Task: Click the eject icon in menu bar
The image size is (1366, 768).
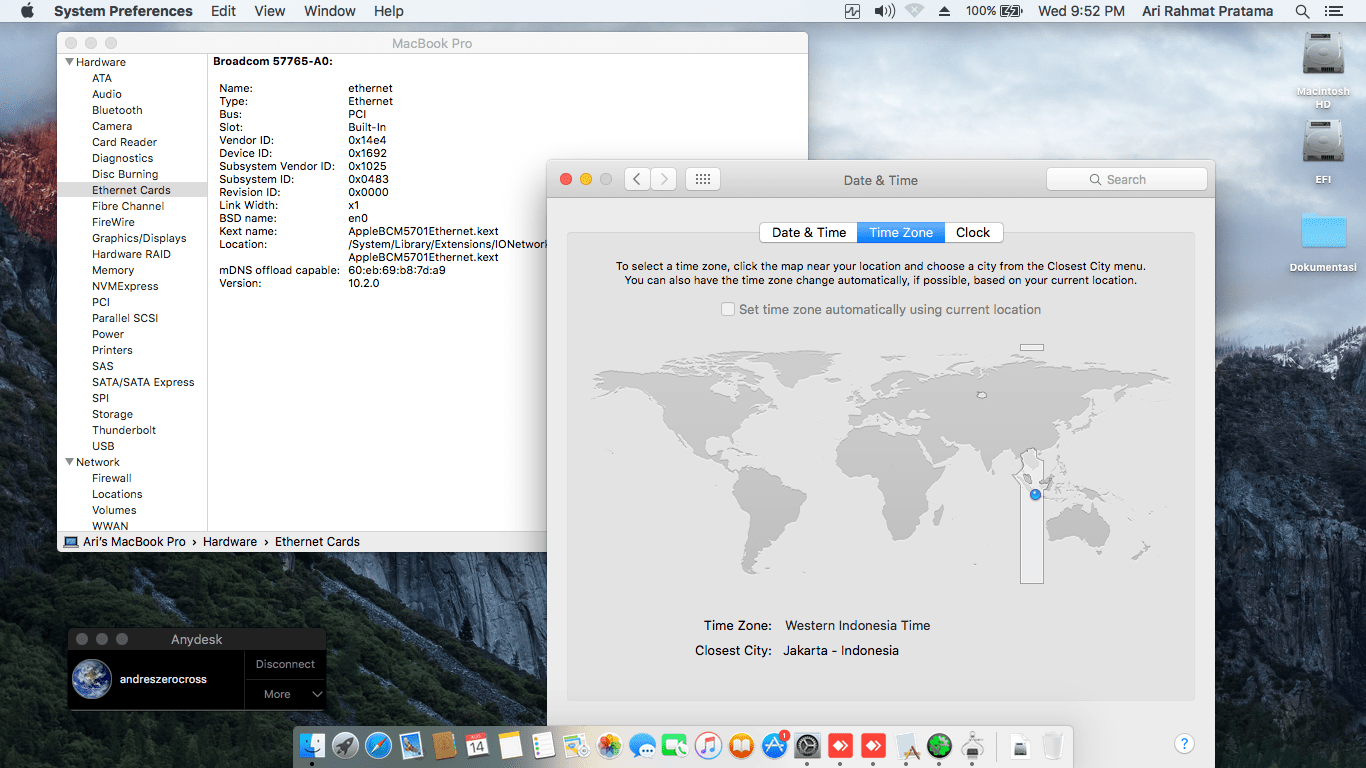Action: coord(944,11)
